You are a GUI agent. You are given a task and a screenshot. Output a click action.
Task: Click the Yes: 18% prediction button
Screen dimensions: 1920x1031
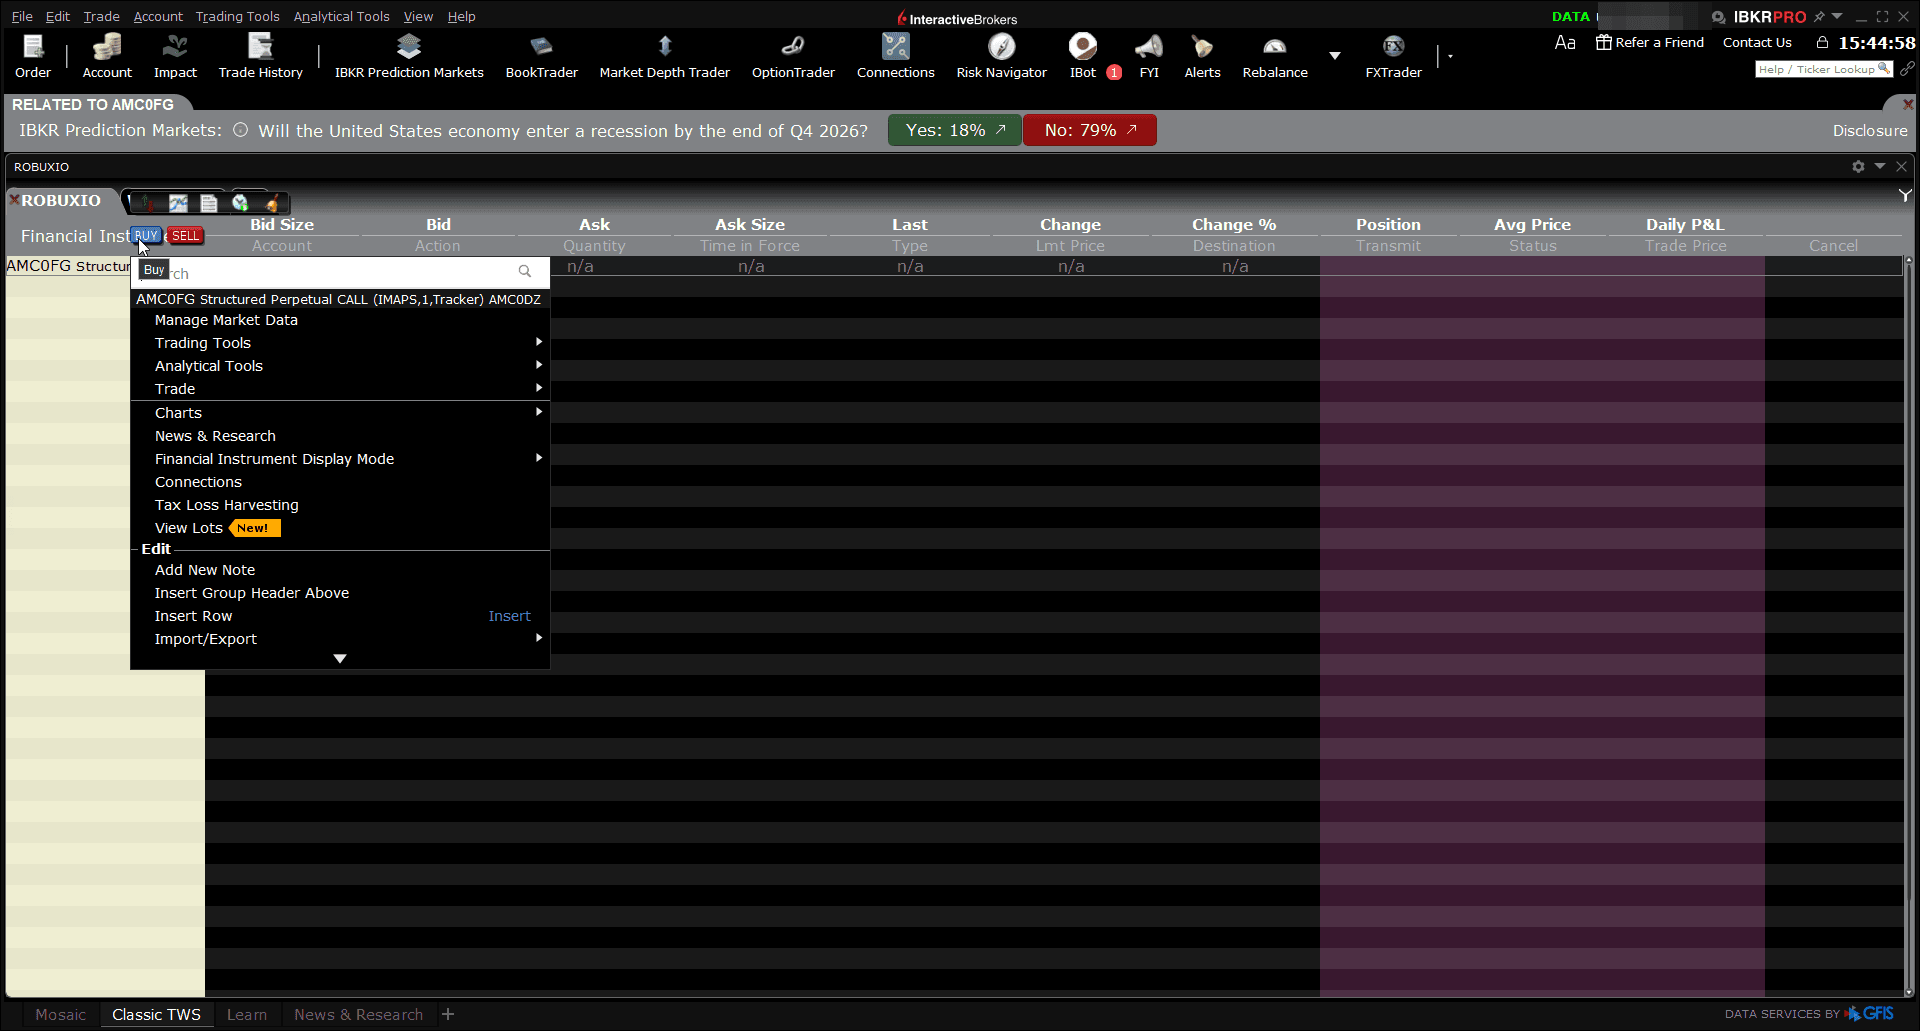click(x=955, y=130)
